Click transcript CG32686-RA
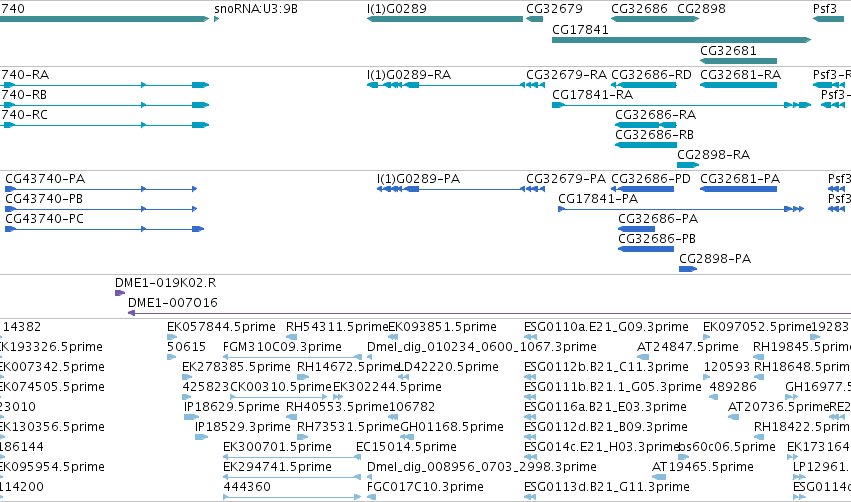 (x=646, y=125)
